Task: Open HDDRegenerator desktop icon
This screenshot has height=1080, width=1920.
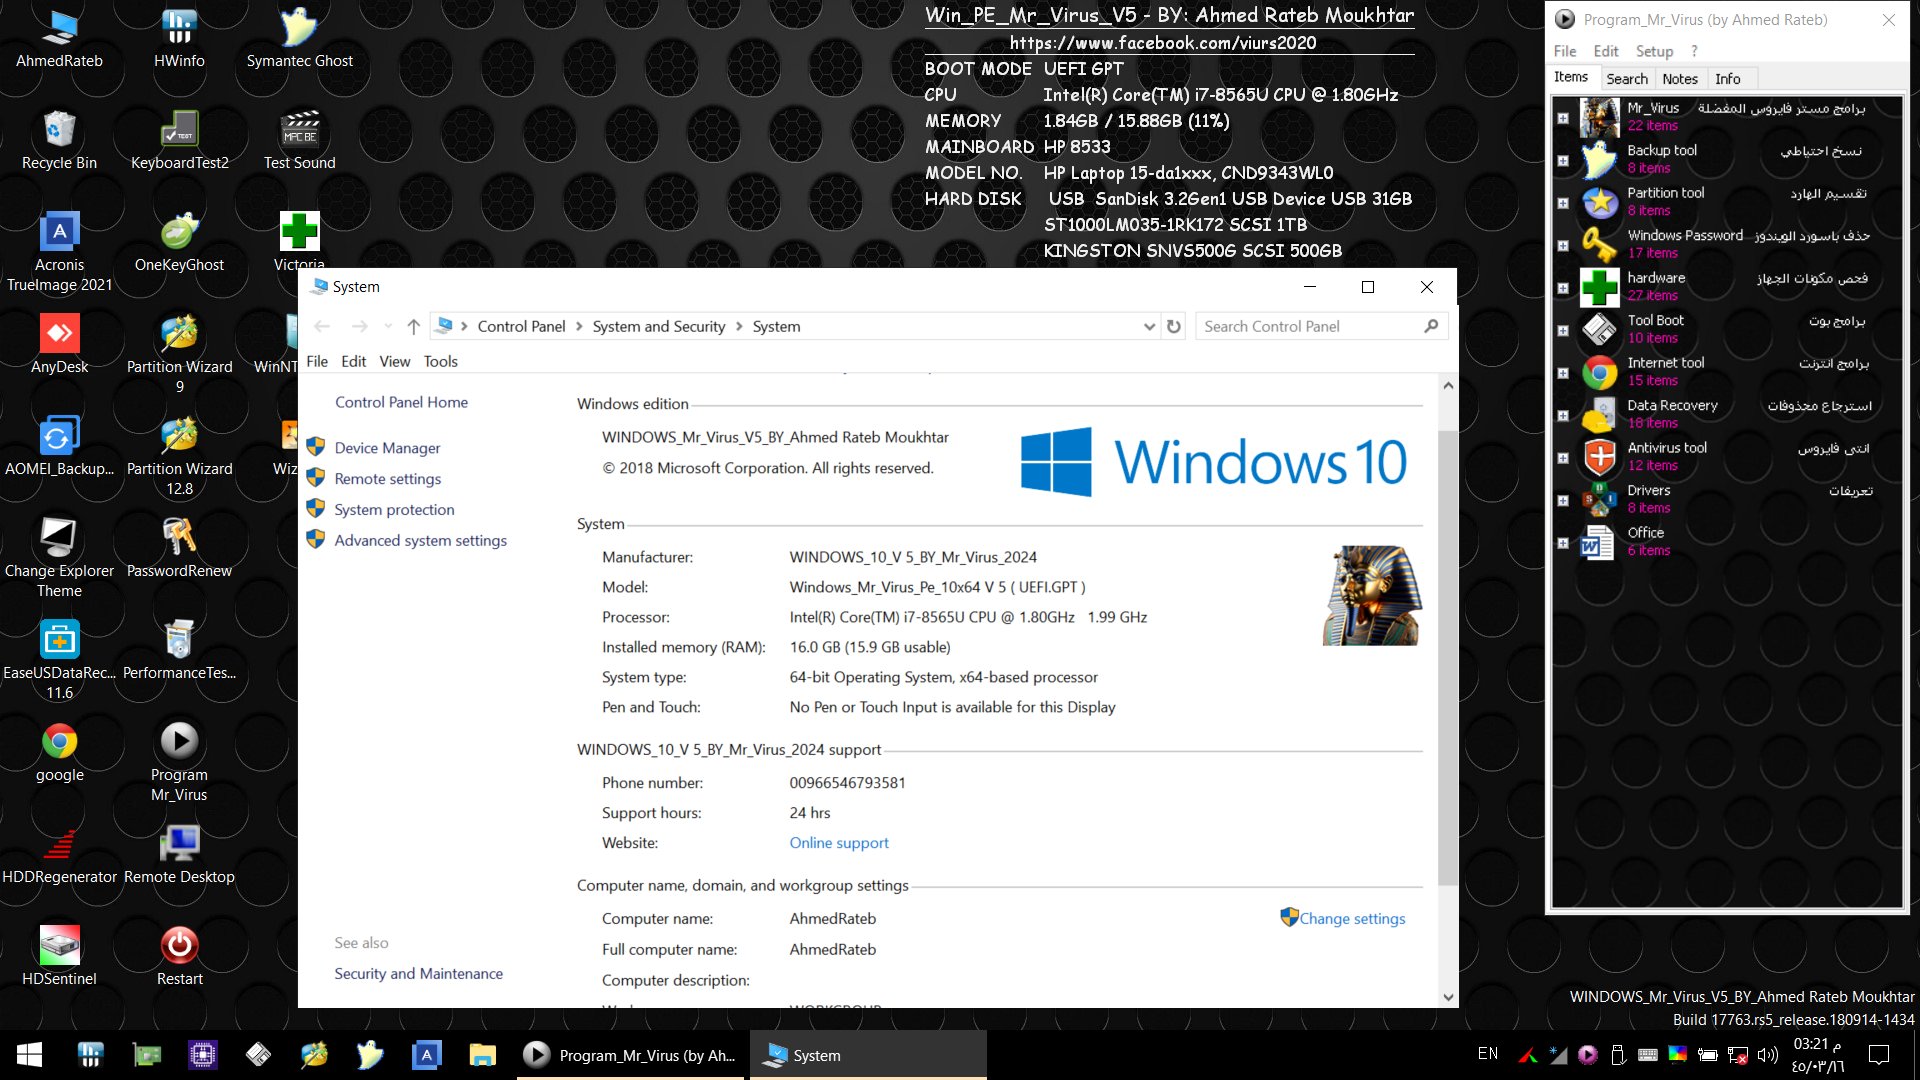Action: point(59,855)
